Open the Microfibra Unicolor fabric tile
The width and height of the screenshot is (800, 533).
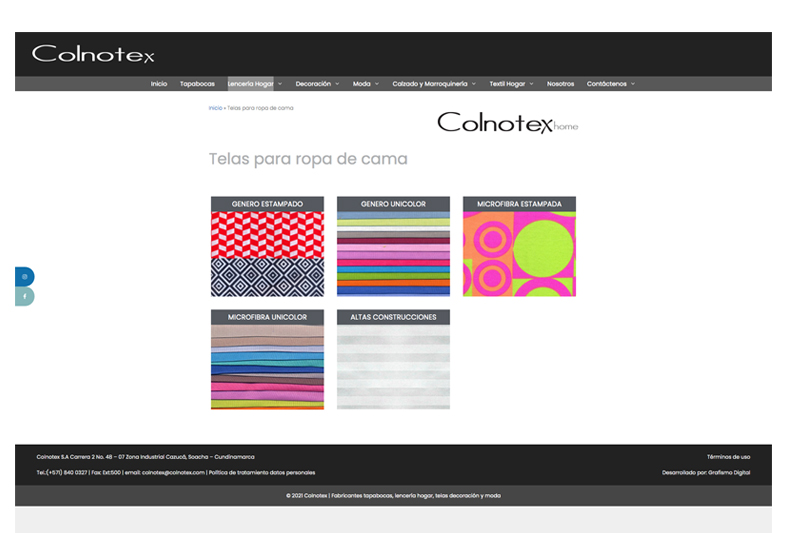click(x=267, y=360)
